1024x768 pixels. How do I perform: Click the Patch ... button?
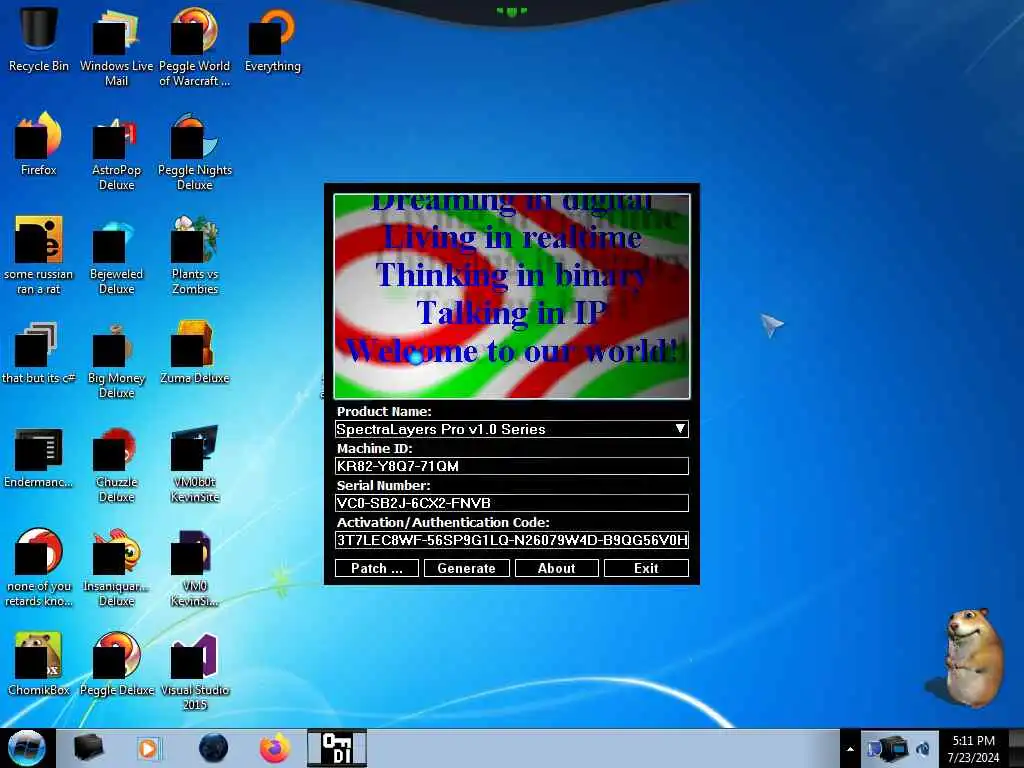377,568
